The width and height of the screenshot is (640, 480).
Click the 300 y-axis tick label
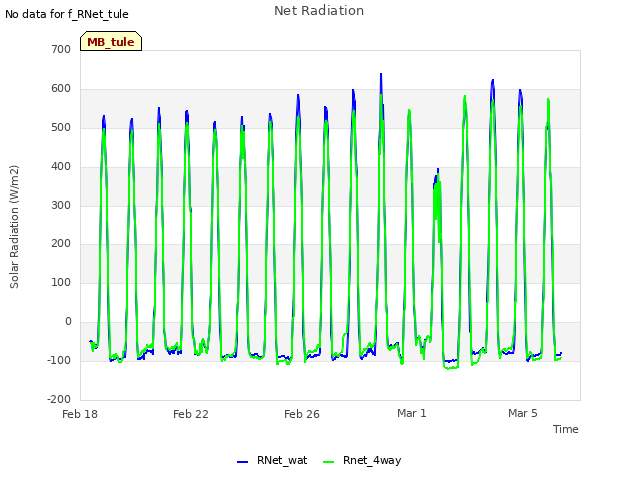61,205
